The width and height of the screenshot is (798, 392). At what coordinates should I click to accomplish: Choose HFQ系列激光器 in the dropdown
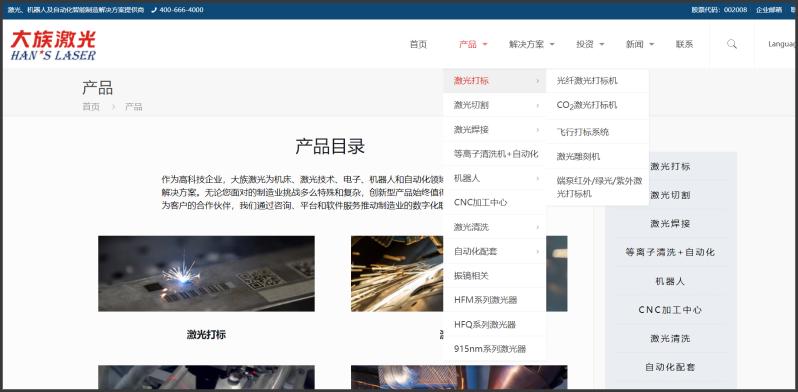click(x=494, y=324)
